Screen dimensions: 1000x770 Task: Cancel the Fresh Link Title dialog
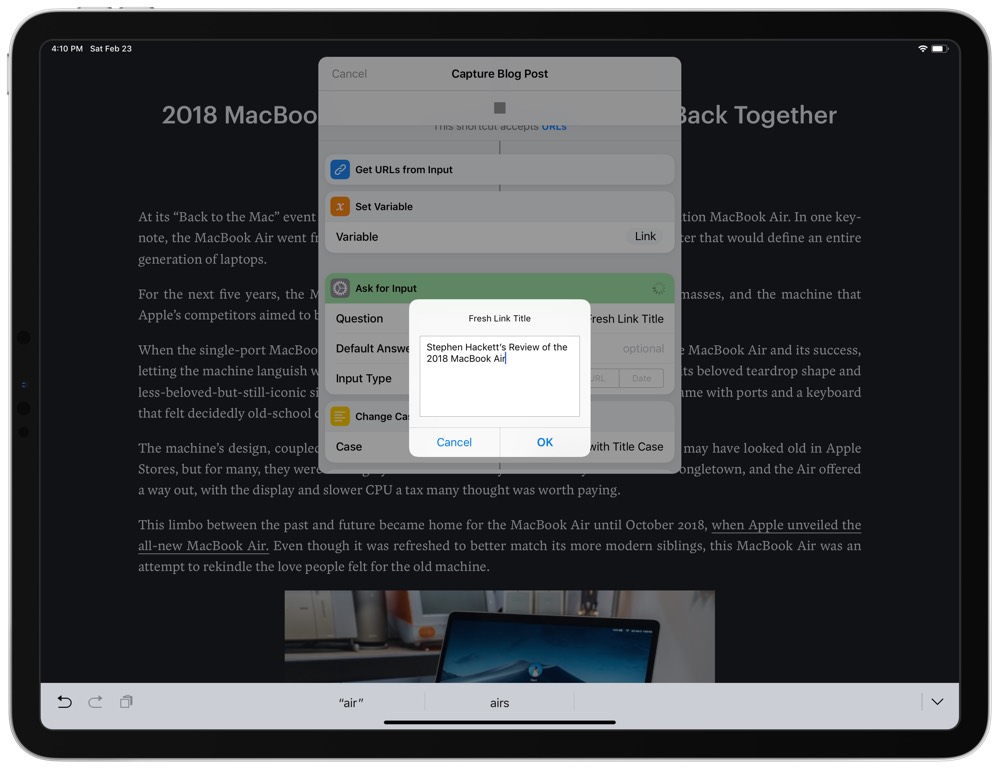point(454,442)
